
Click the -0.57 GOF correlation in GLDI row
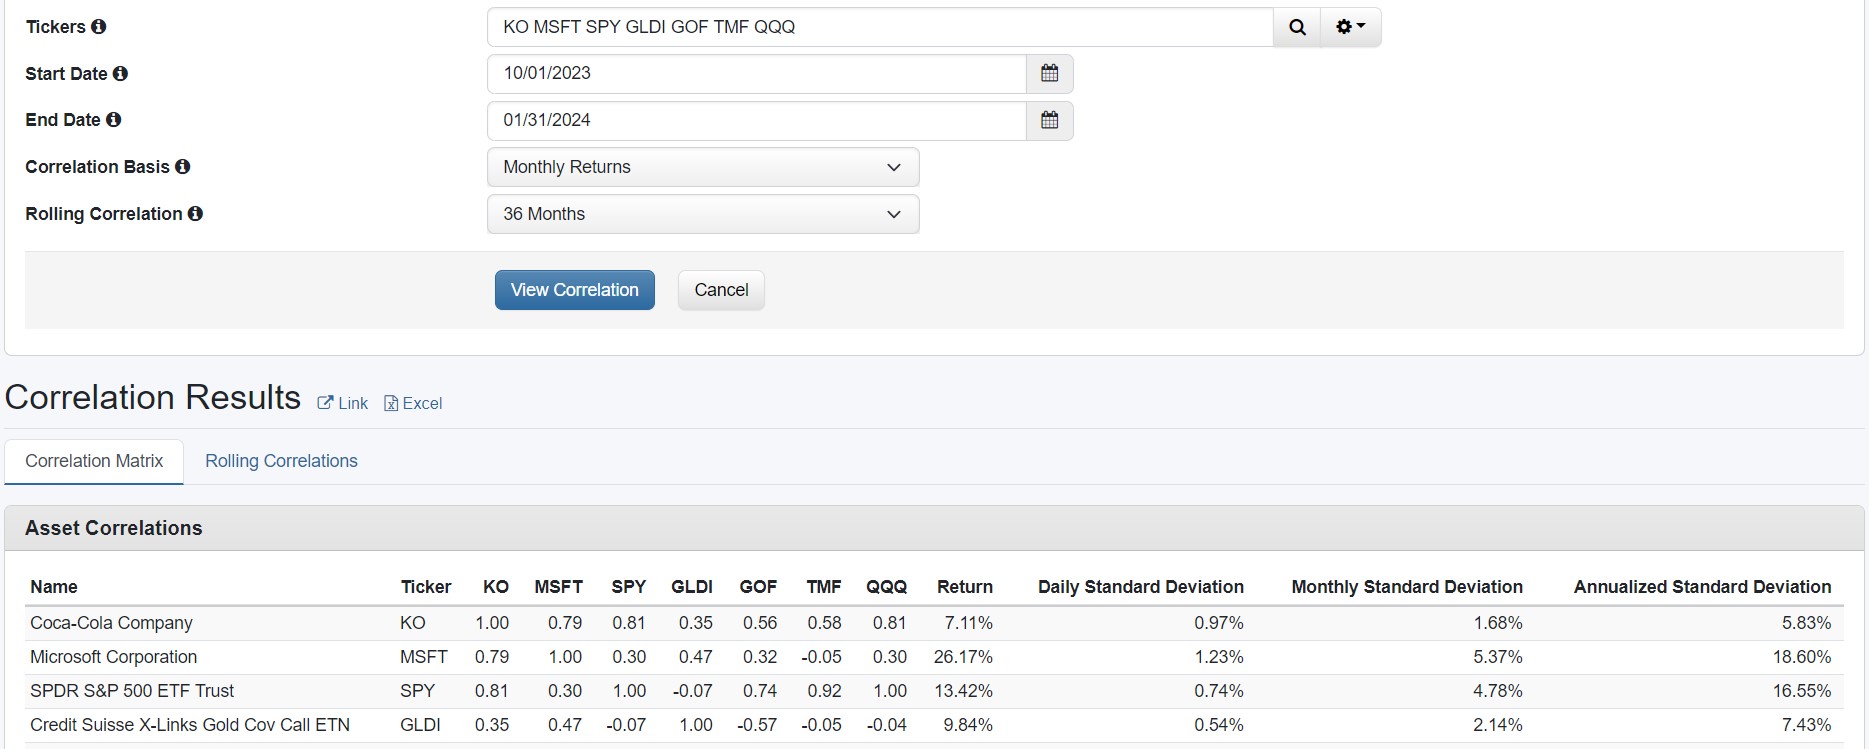point(757,725)
